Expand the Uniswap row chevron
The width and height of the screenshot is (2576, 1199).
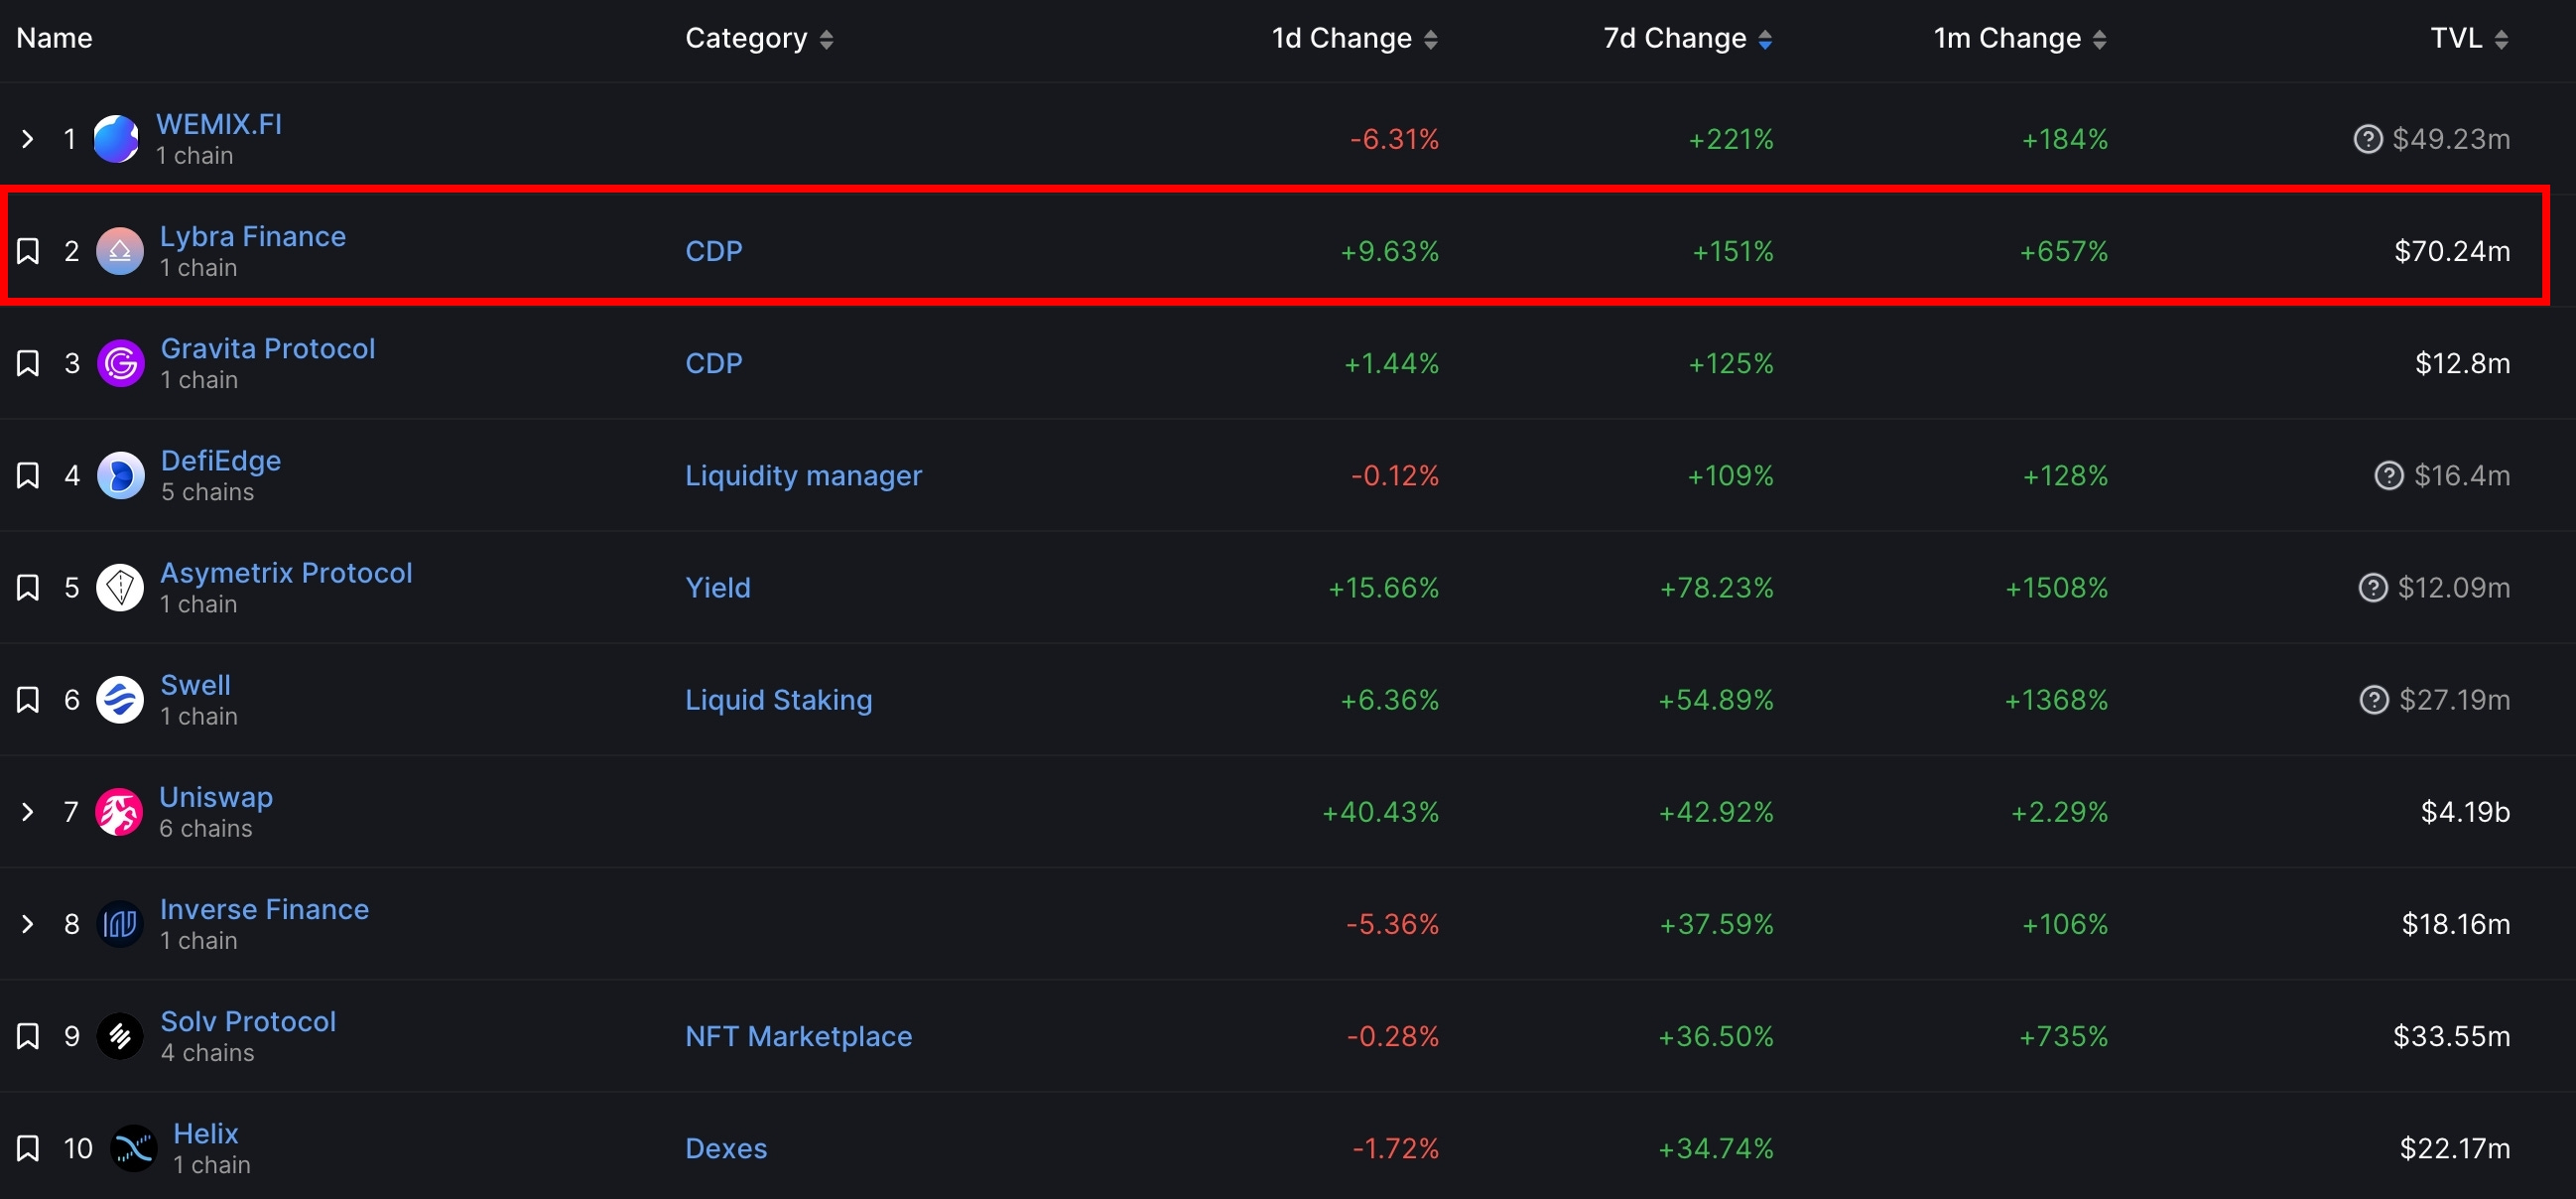point(28,812)
